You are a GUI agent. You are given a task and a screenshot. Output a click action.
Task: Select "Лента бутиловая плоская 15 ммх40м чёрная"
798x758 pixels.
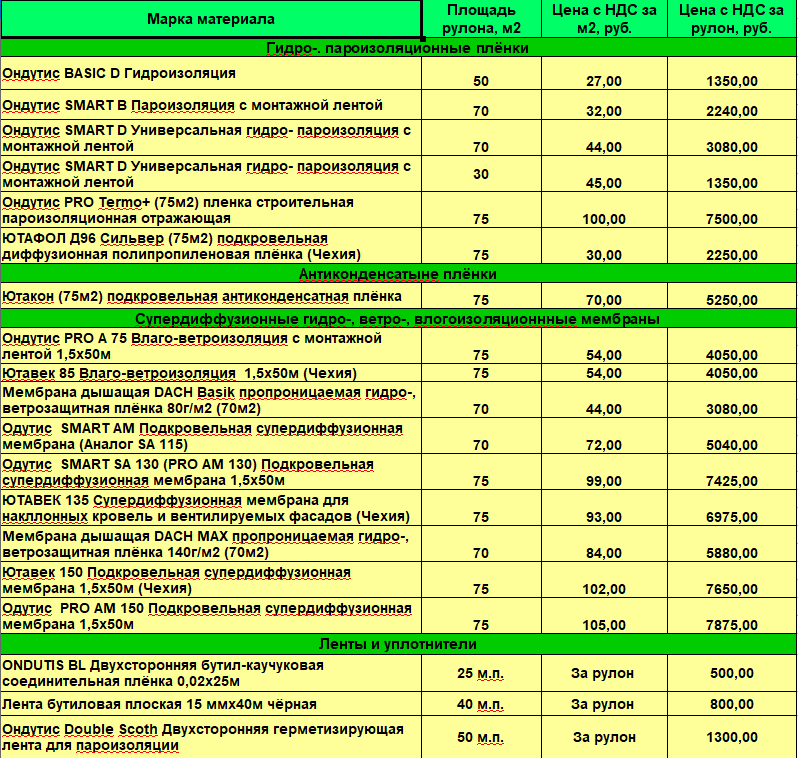211,704
